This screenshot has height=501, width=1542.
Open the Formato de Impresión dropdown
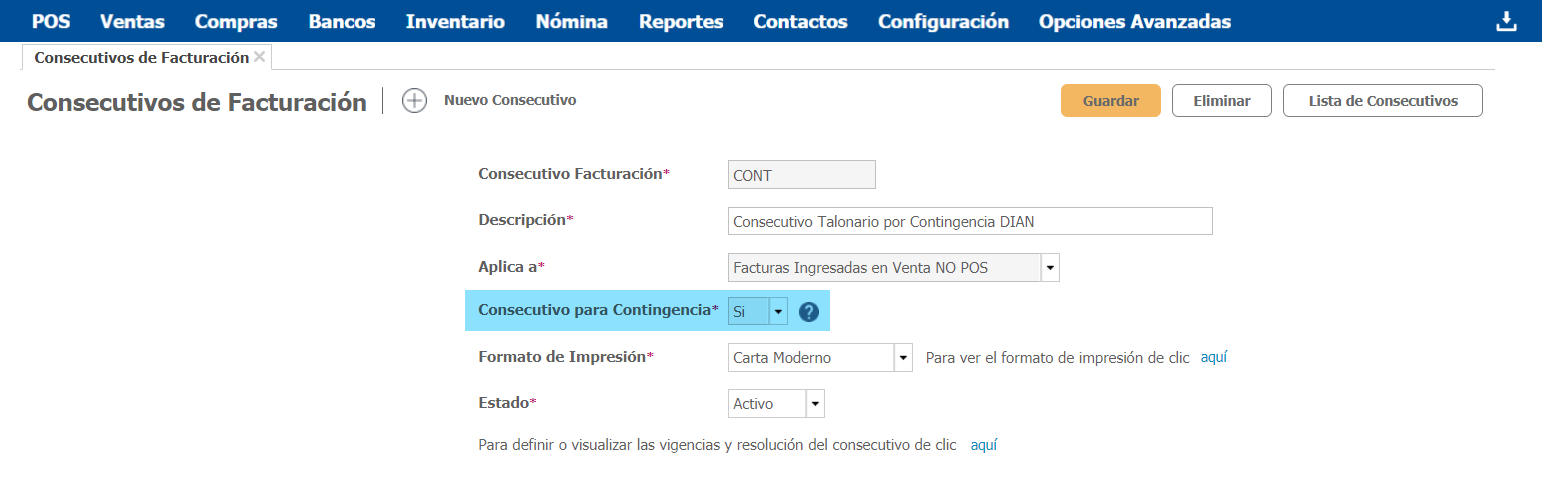click(903, 358)
